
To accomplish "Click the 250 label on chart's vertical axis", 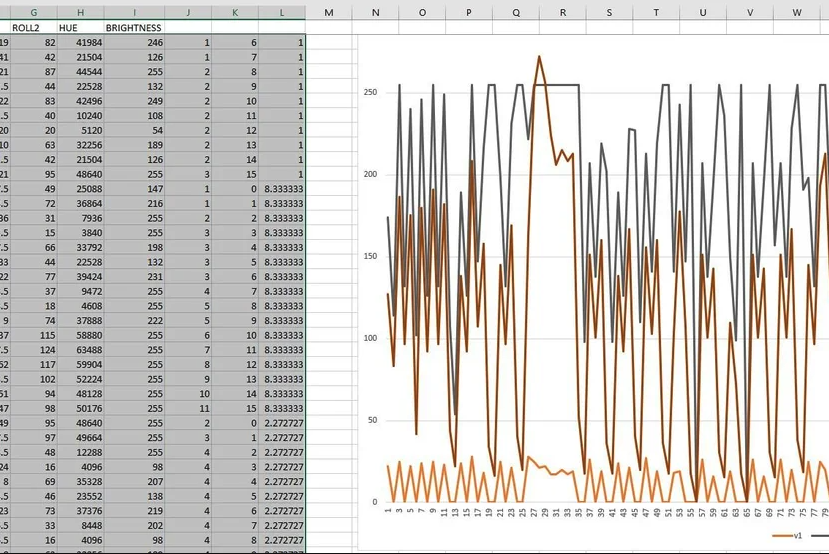I will [369, 92].
